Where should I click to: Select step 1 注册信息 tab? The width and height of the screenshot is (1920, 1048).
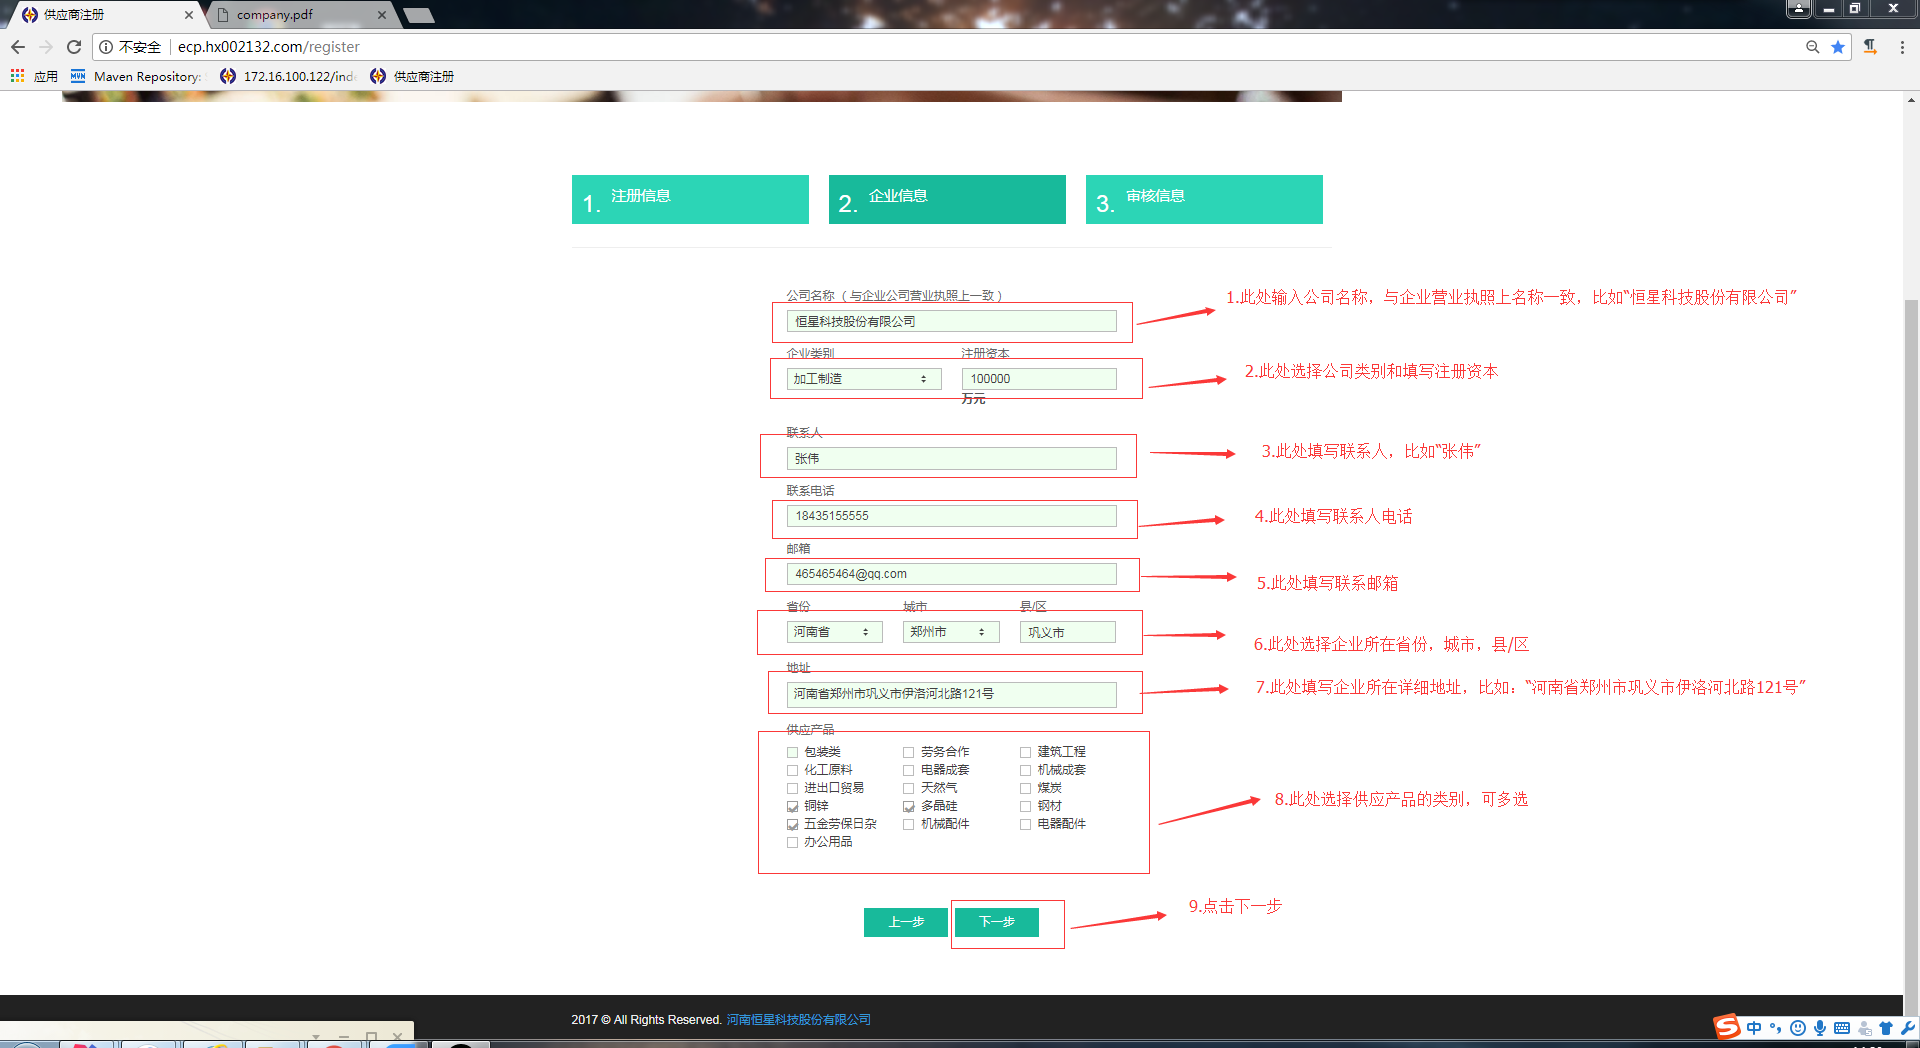pyautogui.click(x=690, y=199)
